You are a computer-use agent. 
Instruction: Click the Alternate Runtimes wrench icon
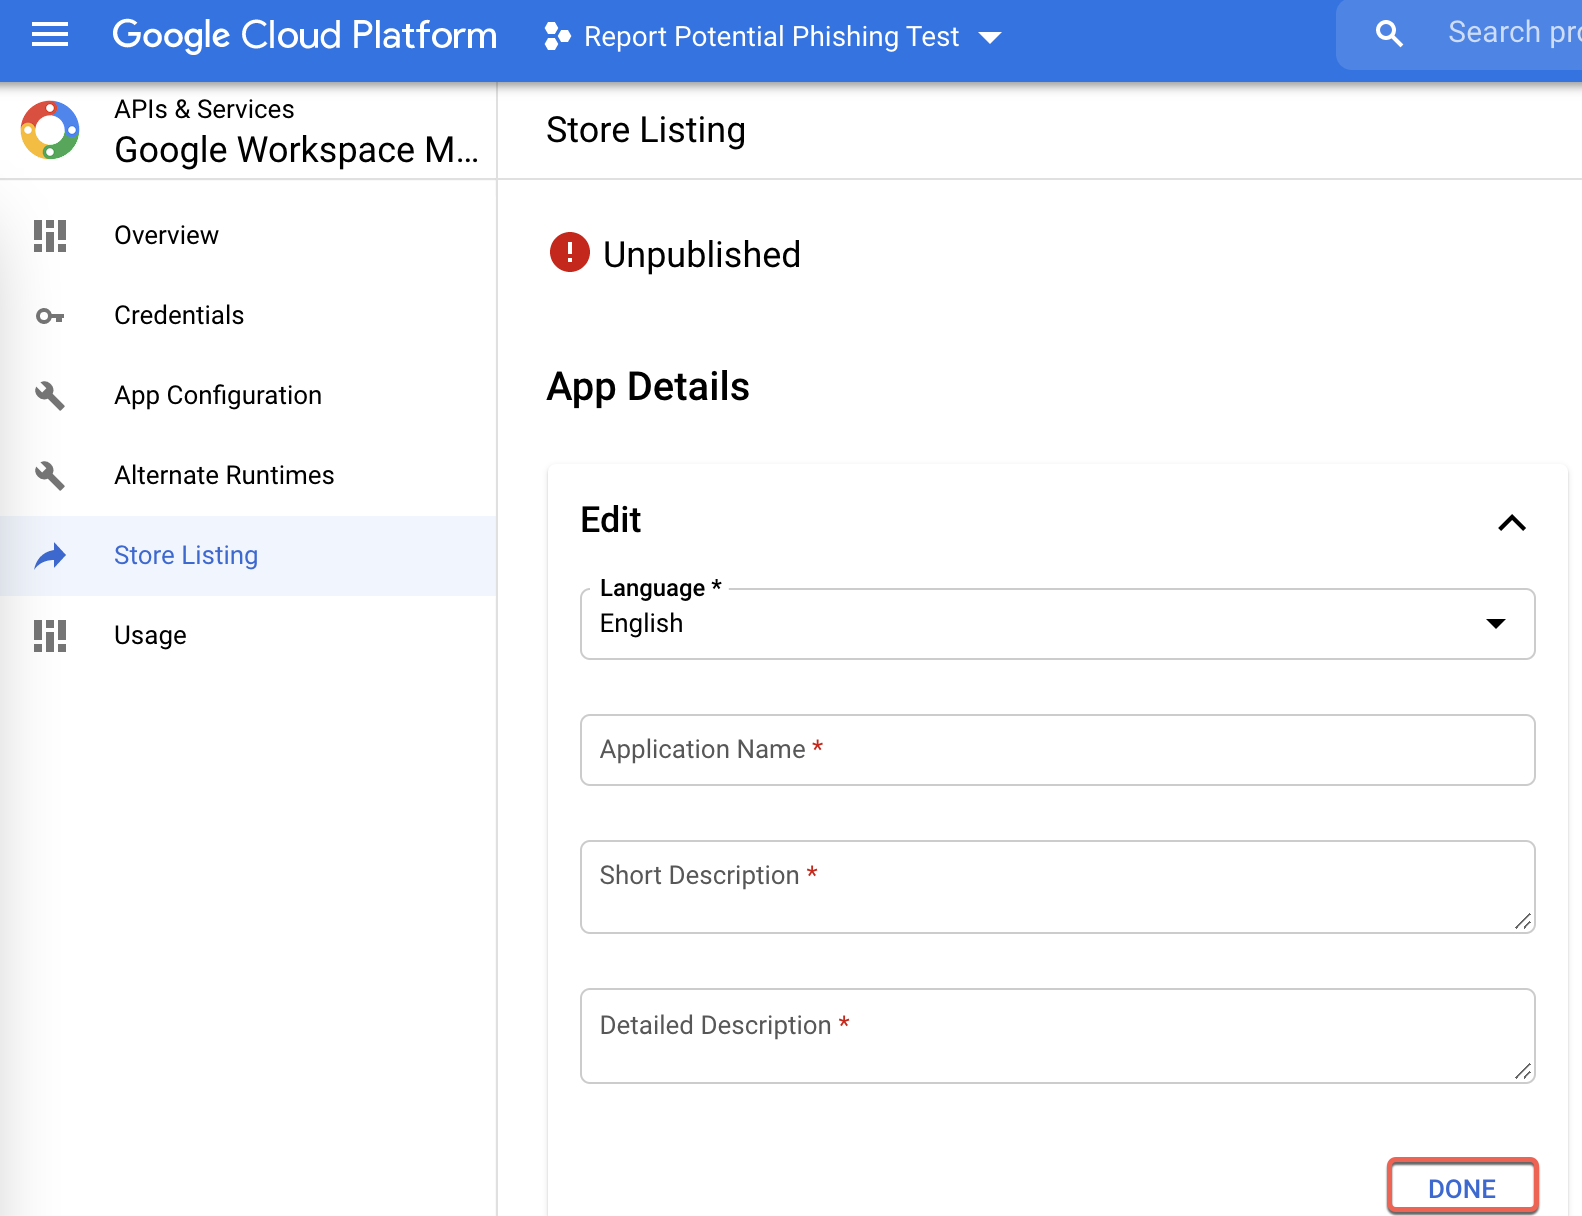(50, 476)
